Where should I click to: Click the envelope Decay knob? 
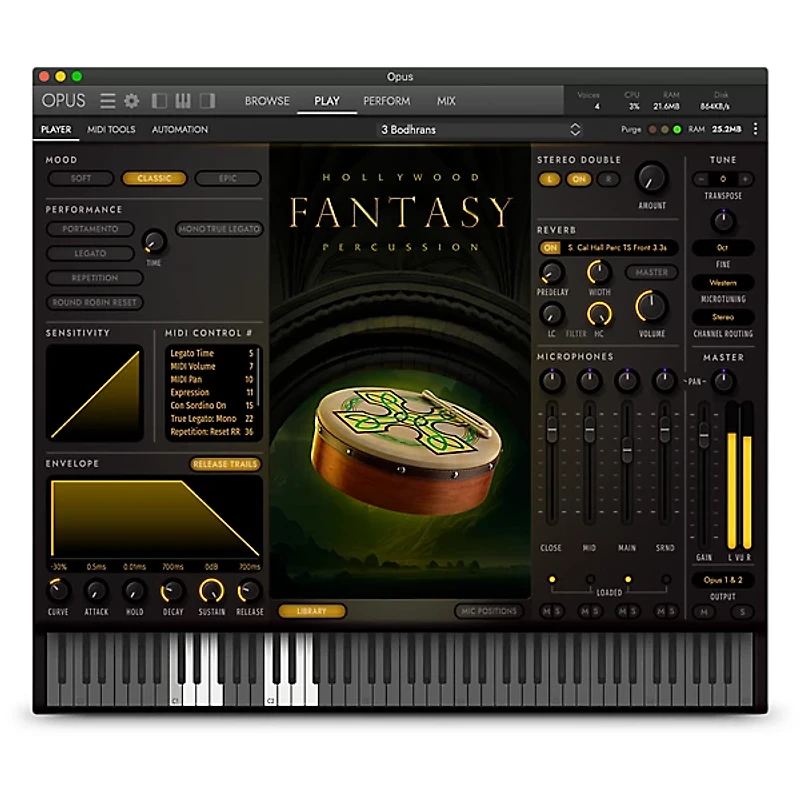172,591
